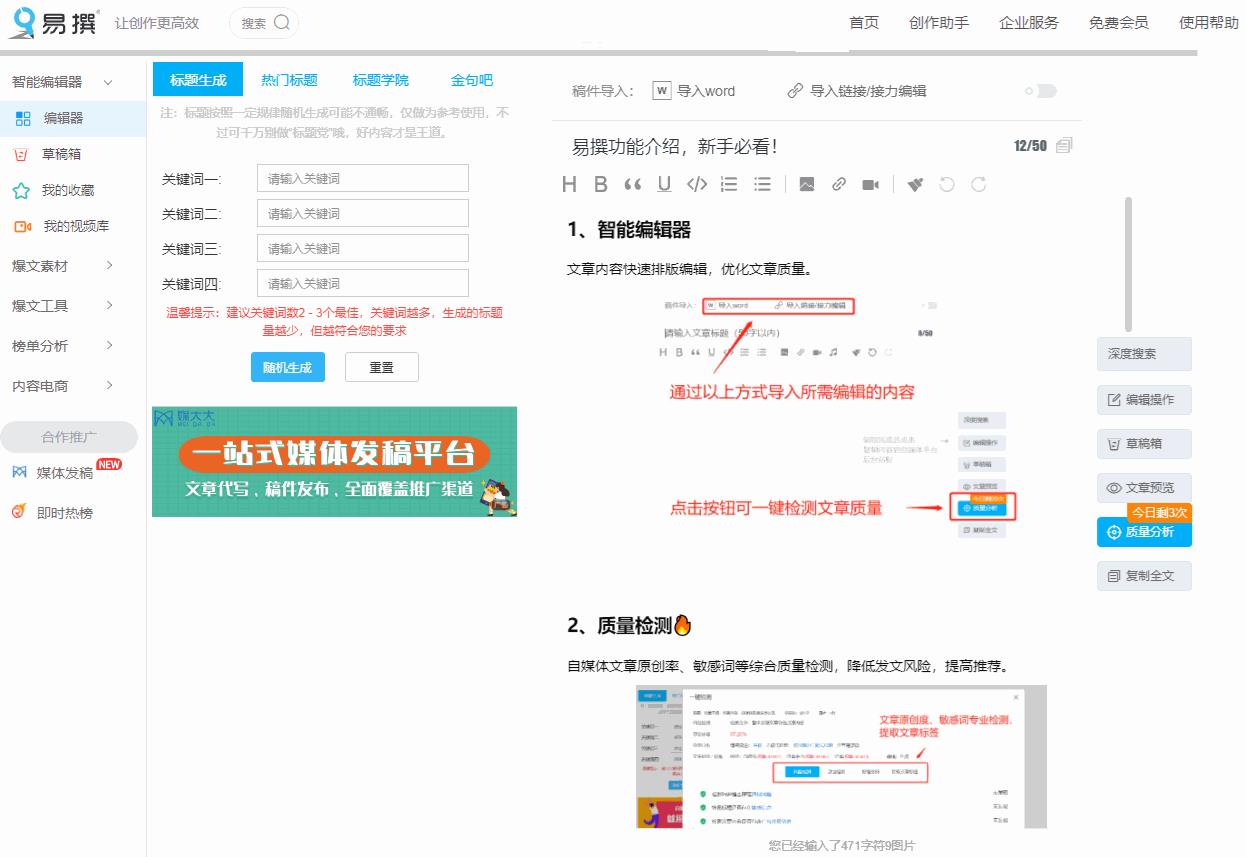Create an ordered numbered list
Image resolution: width=1246 pixels, height=857 pixels.
pos(729,184)
